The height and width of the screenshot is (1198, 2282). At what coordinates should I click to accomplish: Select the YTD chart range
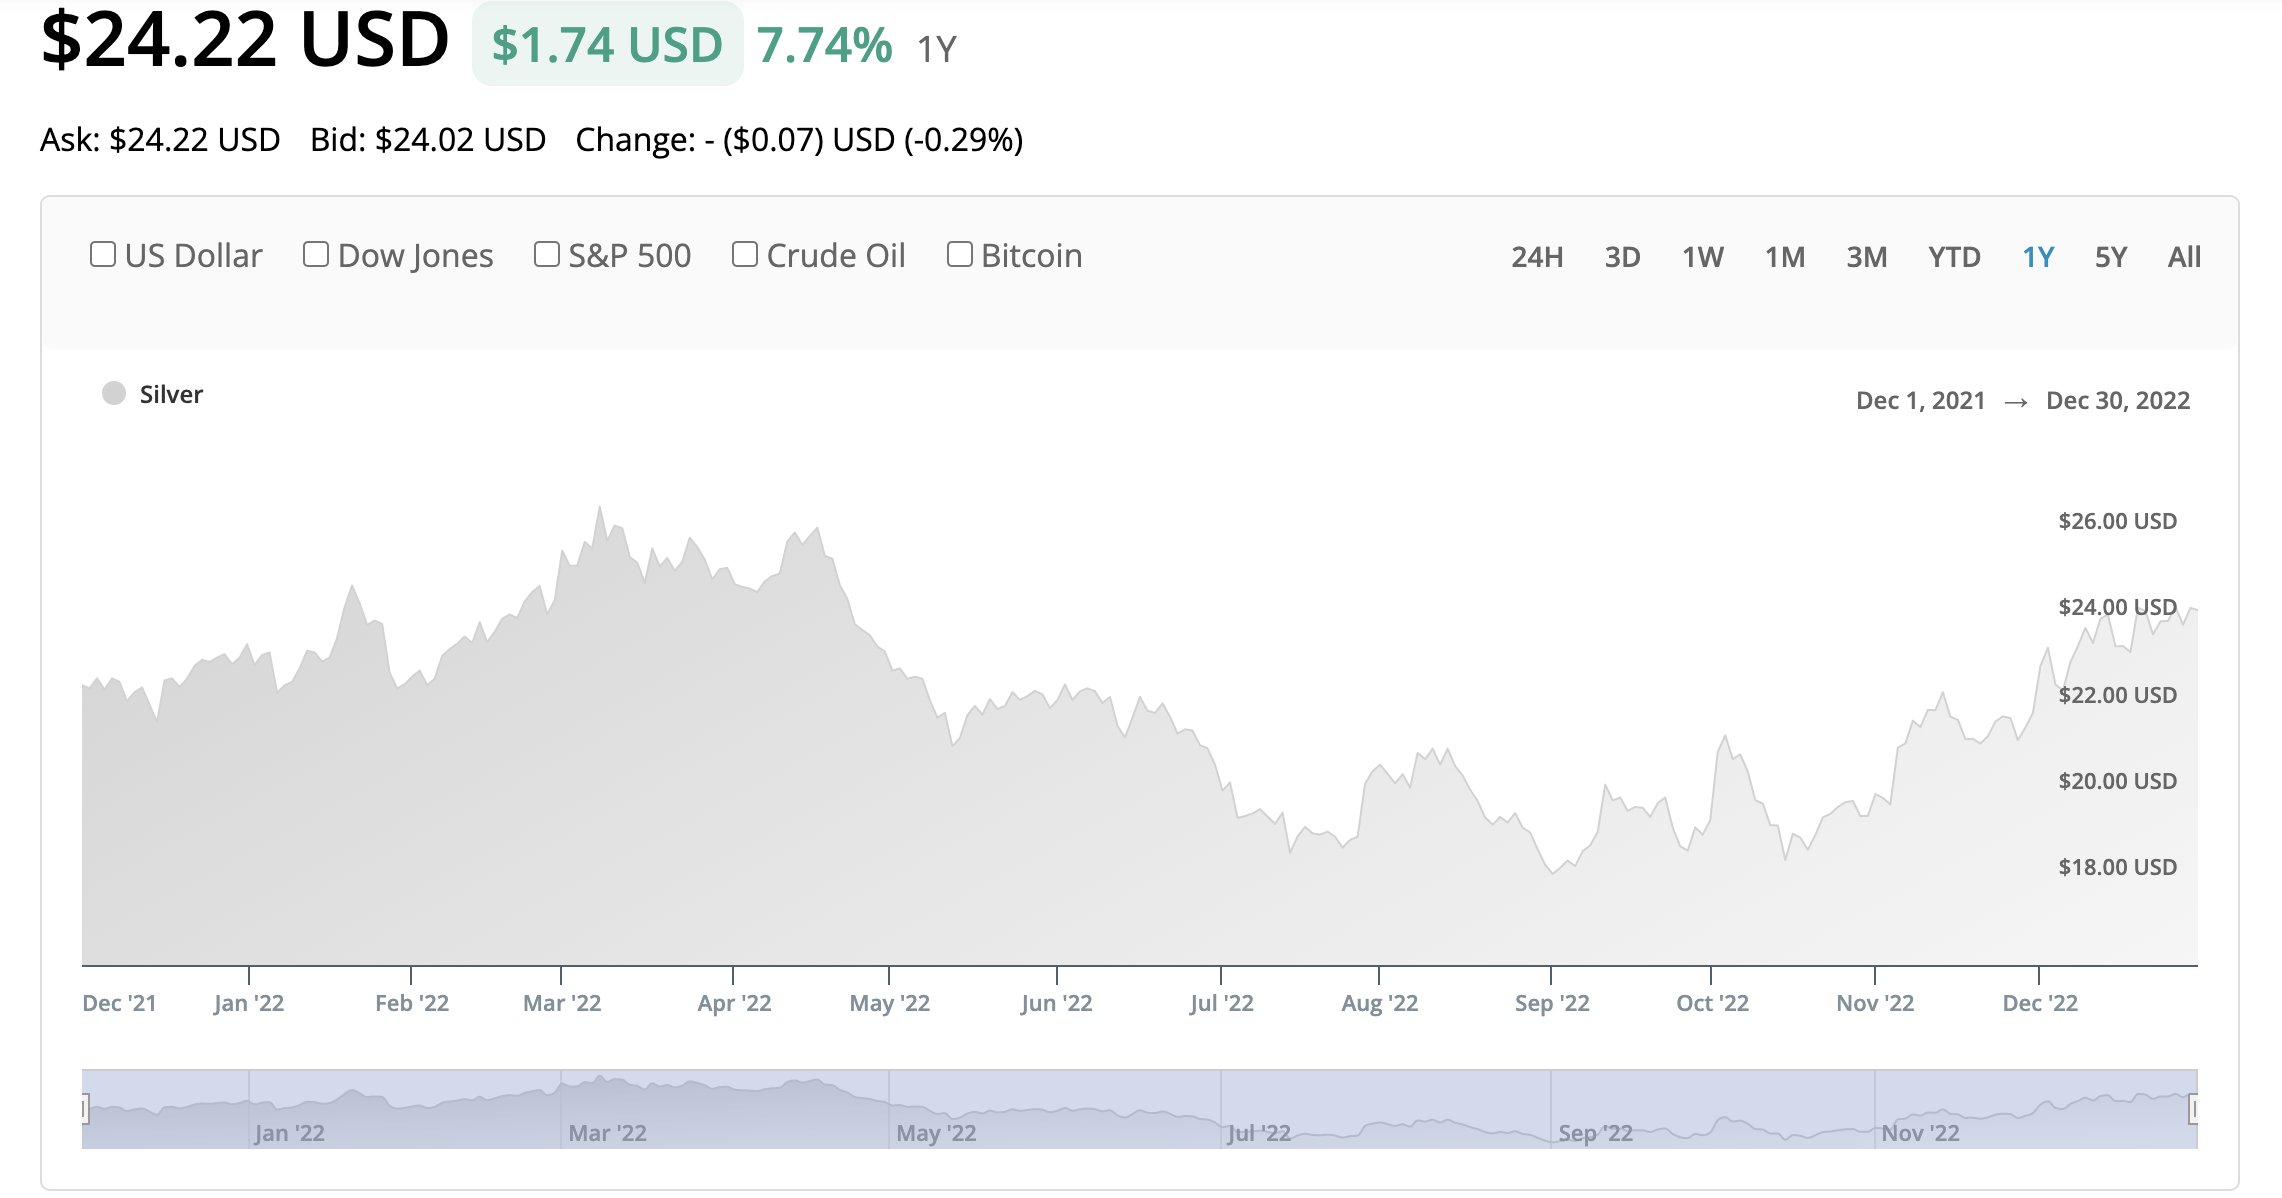[x=1954, y=257]
